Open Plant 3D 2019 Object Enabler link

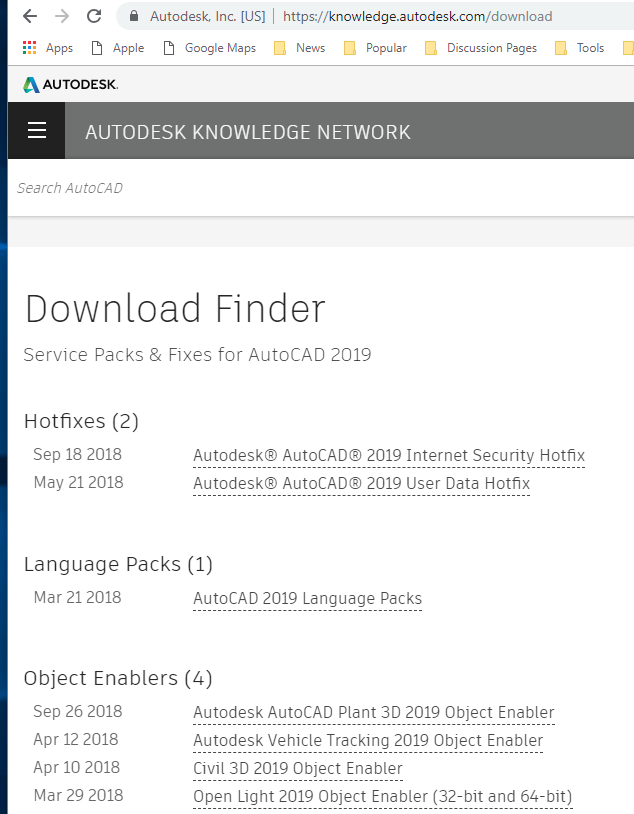click(373, 713)
